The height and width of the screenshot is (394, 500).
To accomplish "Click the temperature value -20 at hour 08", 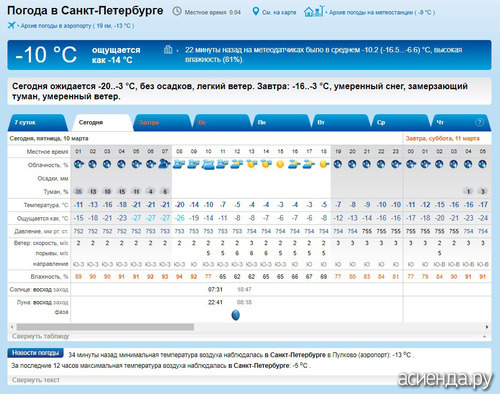I will click(x=179, y=205).
